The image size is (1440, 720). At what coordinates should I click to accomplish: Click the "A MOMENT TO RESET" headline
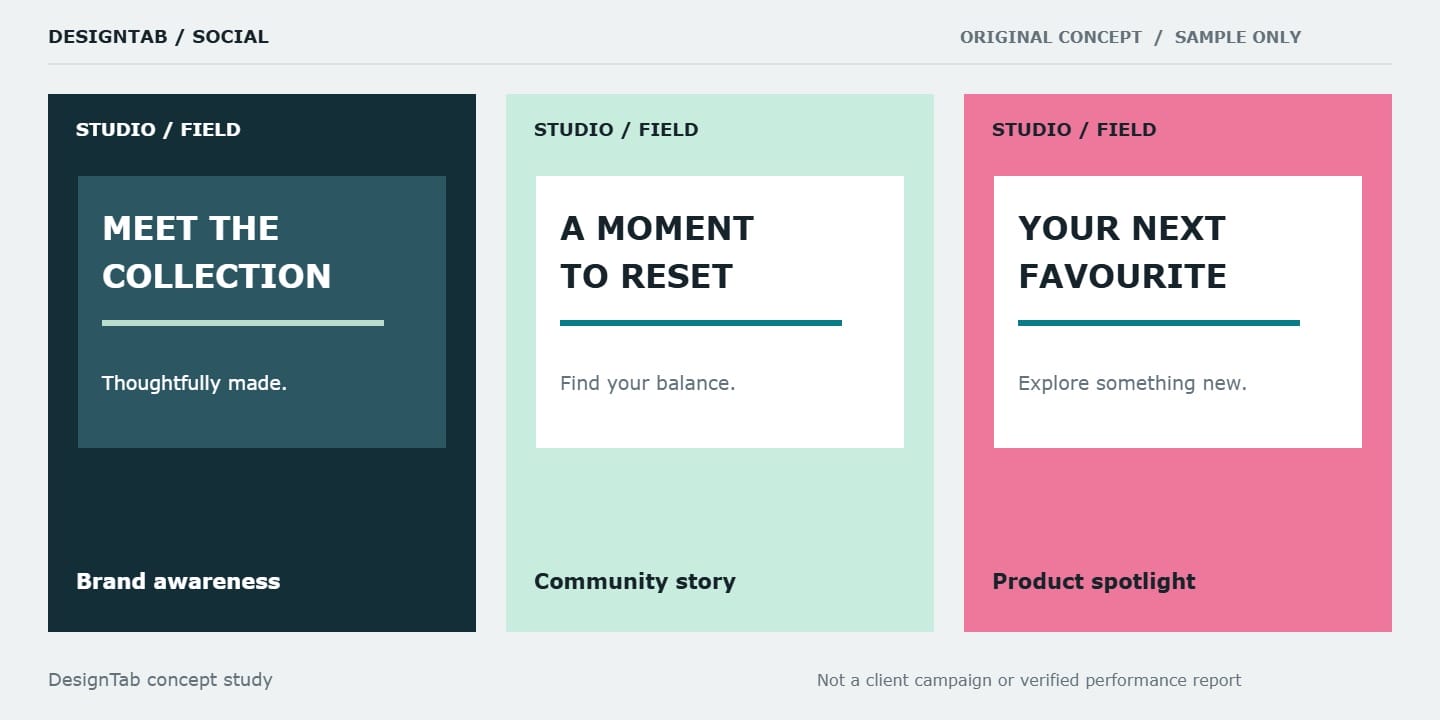[657, 252]
